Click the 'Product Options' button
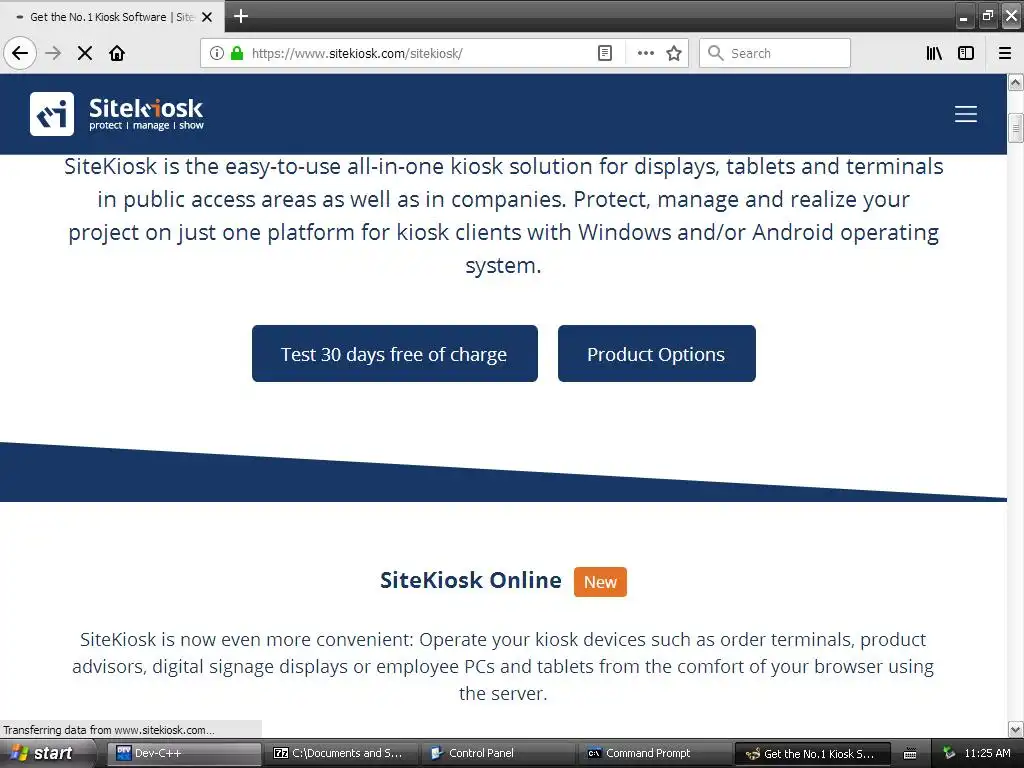The image size is (1024, 768). point(656,353)
